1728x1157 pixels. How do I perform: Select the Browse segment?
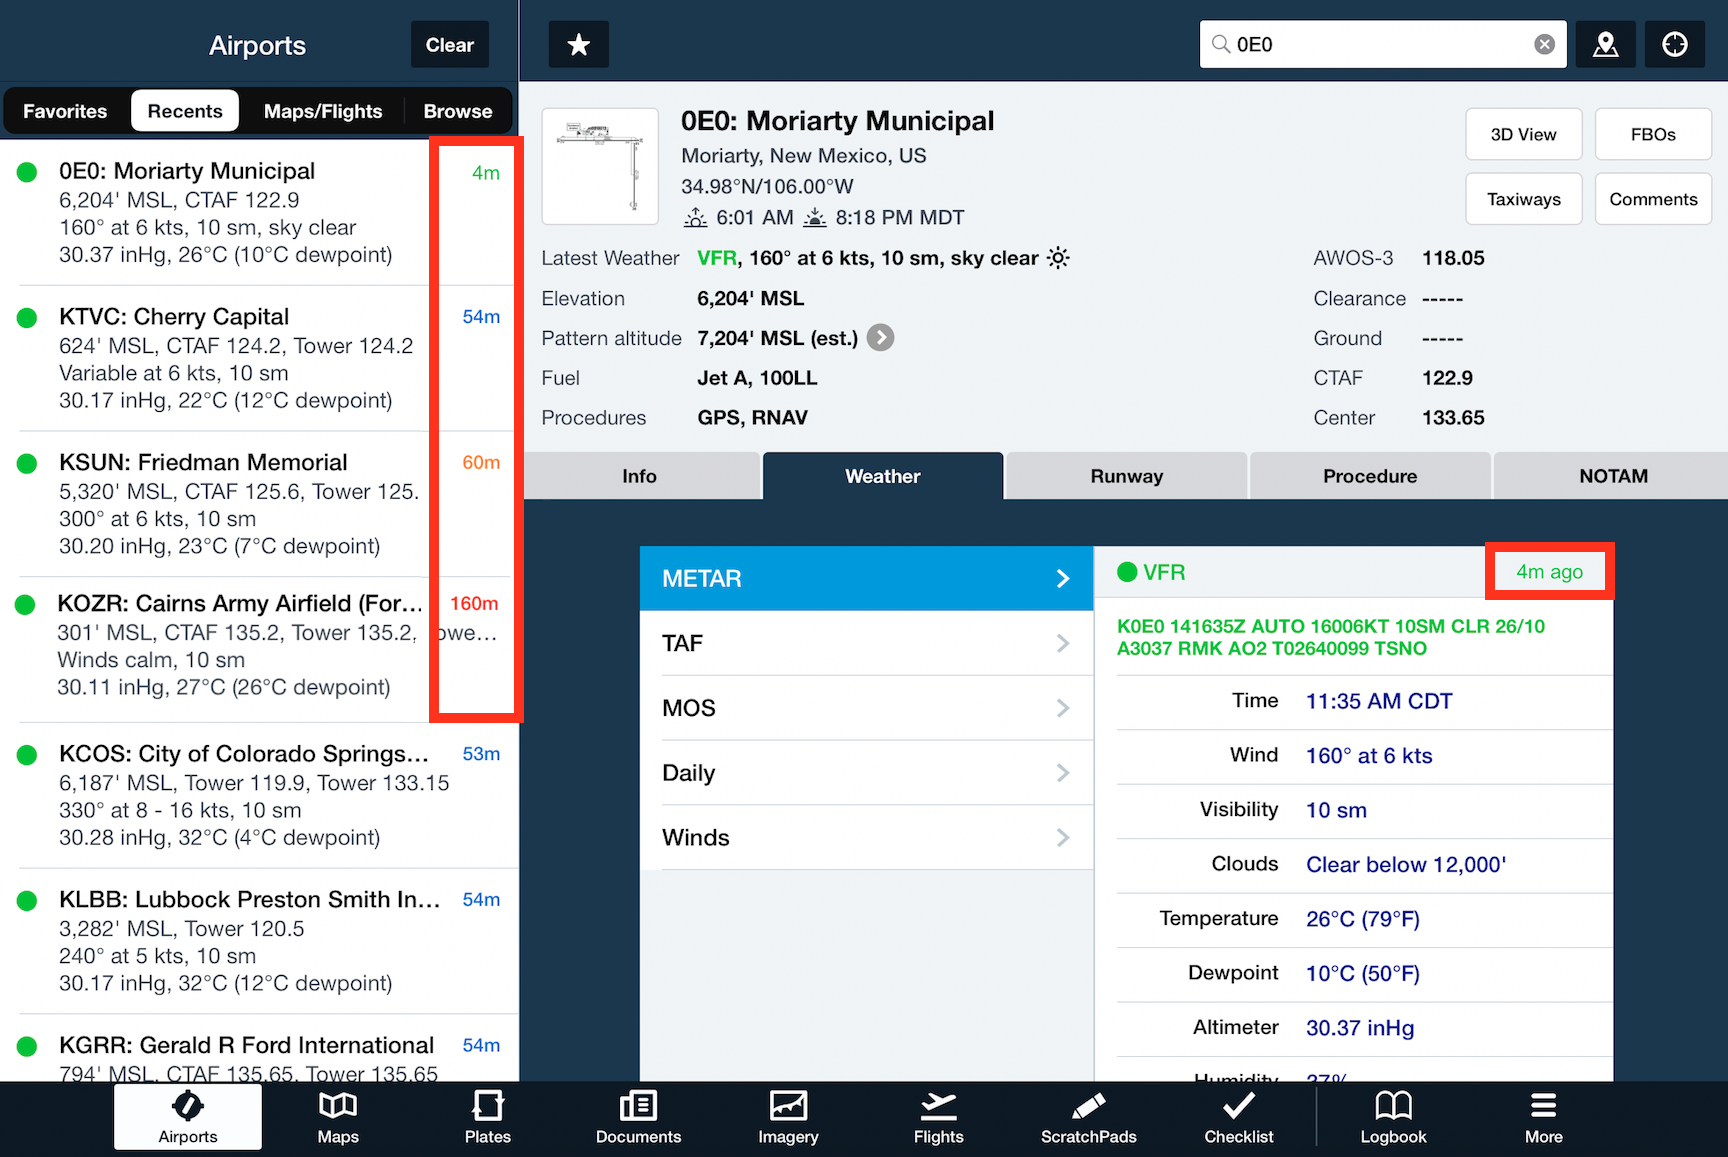457,111
